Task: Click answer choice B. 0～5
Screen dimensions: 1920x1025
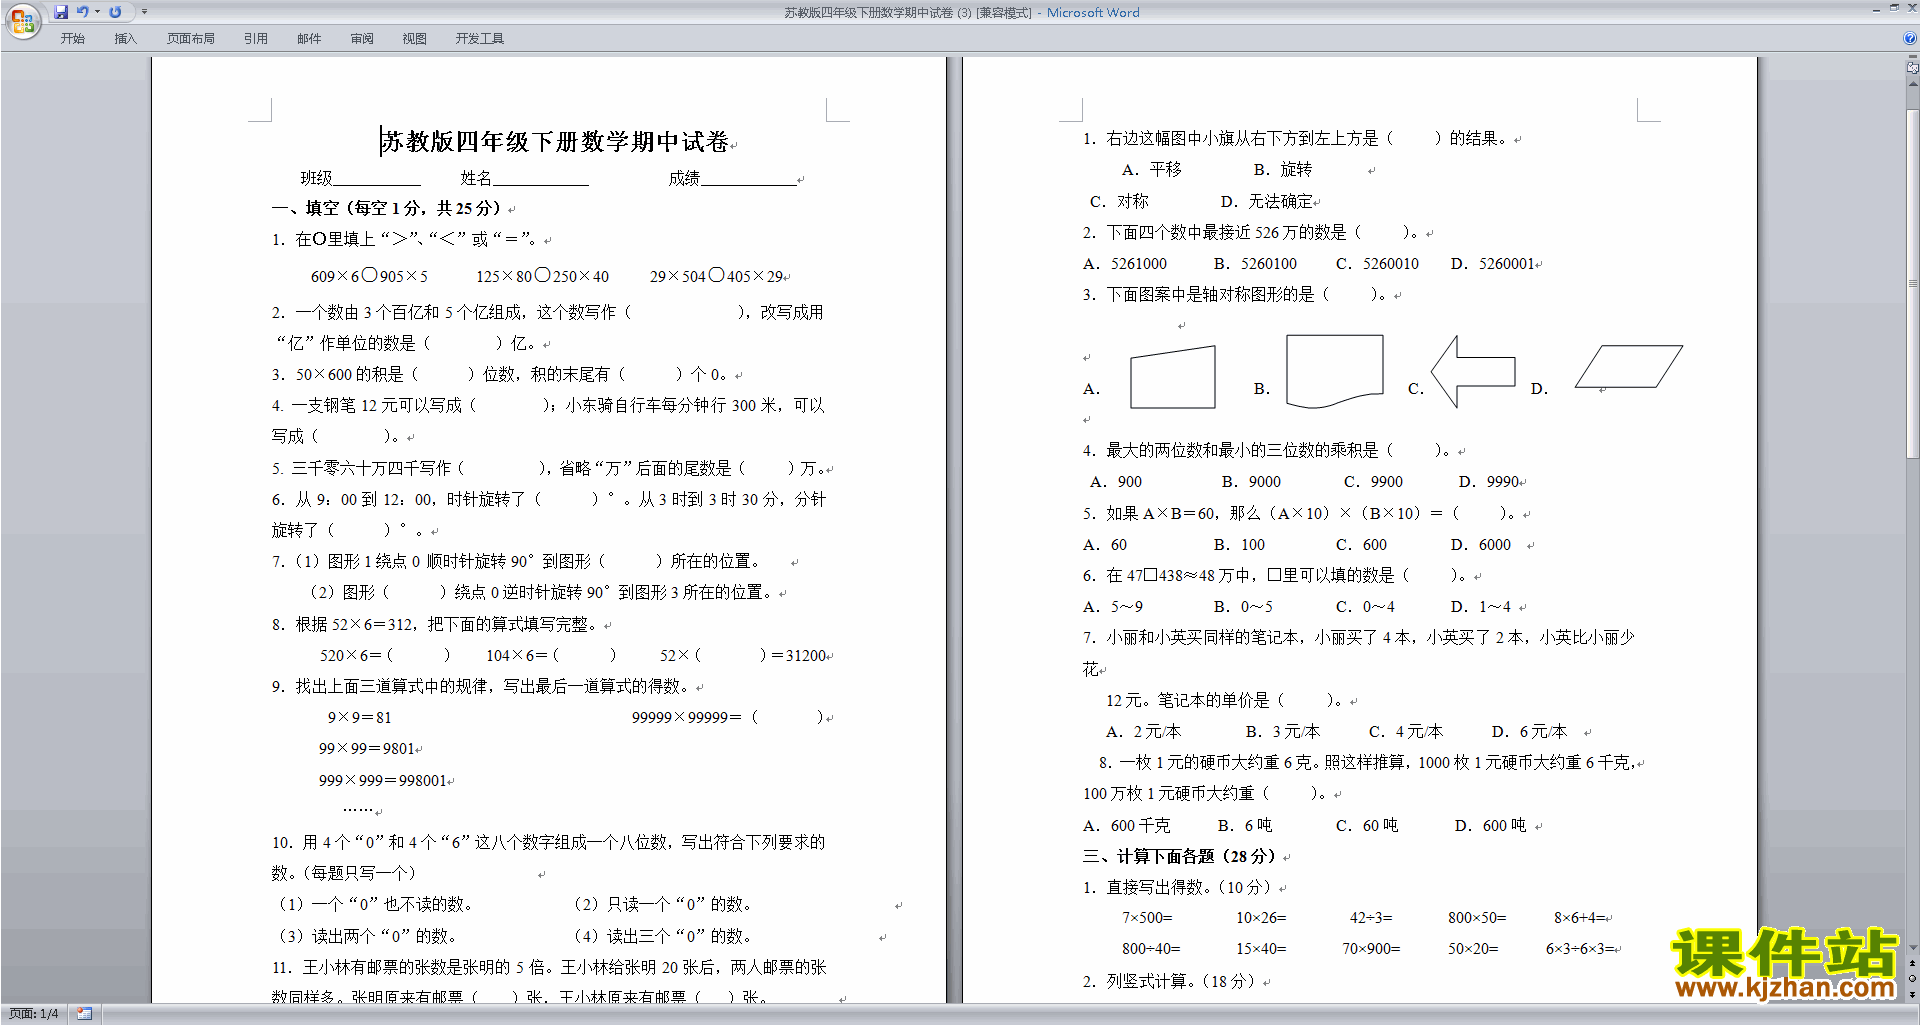Action: pyautogui.click(x=1243, y=607)
